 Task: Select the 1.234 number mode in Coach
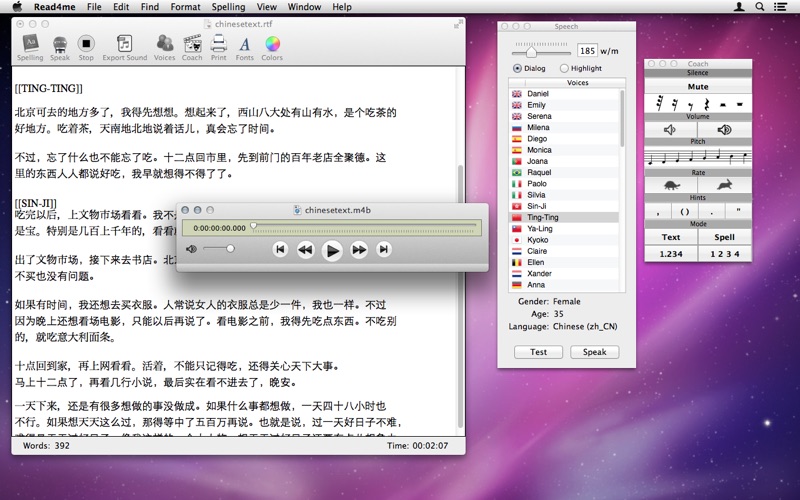click(x=670, y=254)
